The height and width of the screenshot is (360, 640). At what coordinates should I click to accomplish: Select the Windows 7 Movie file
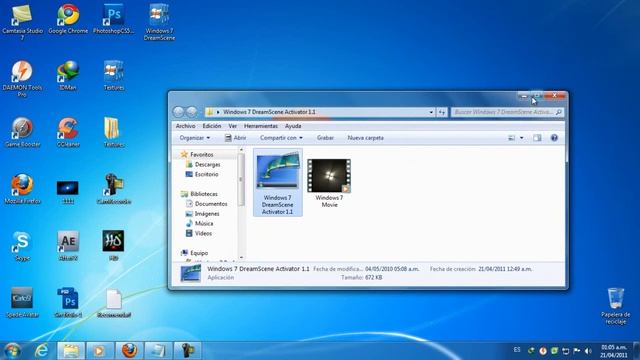(329, 182)
